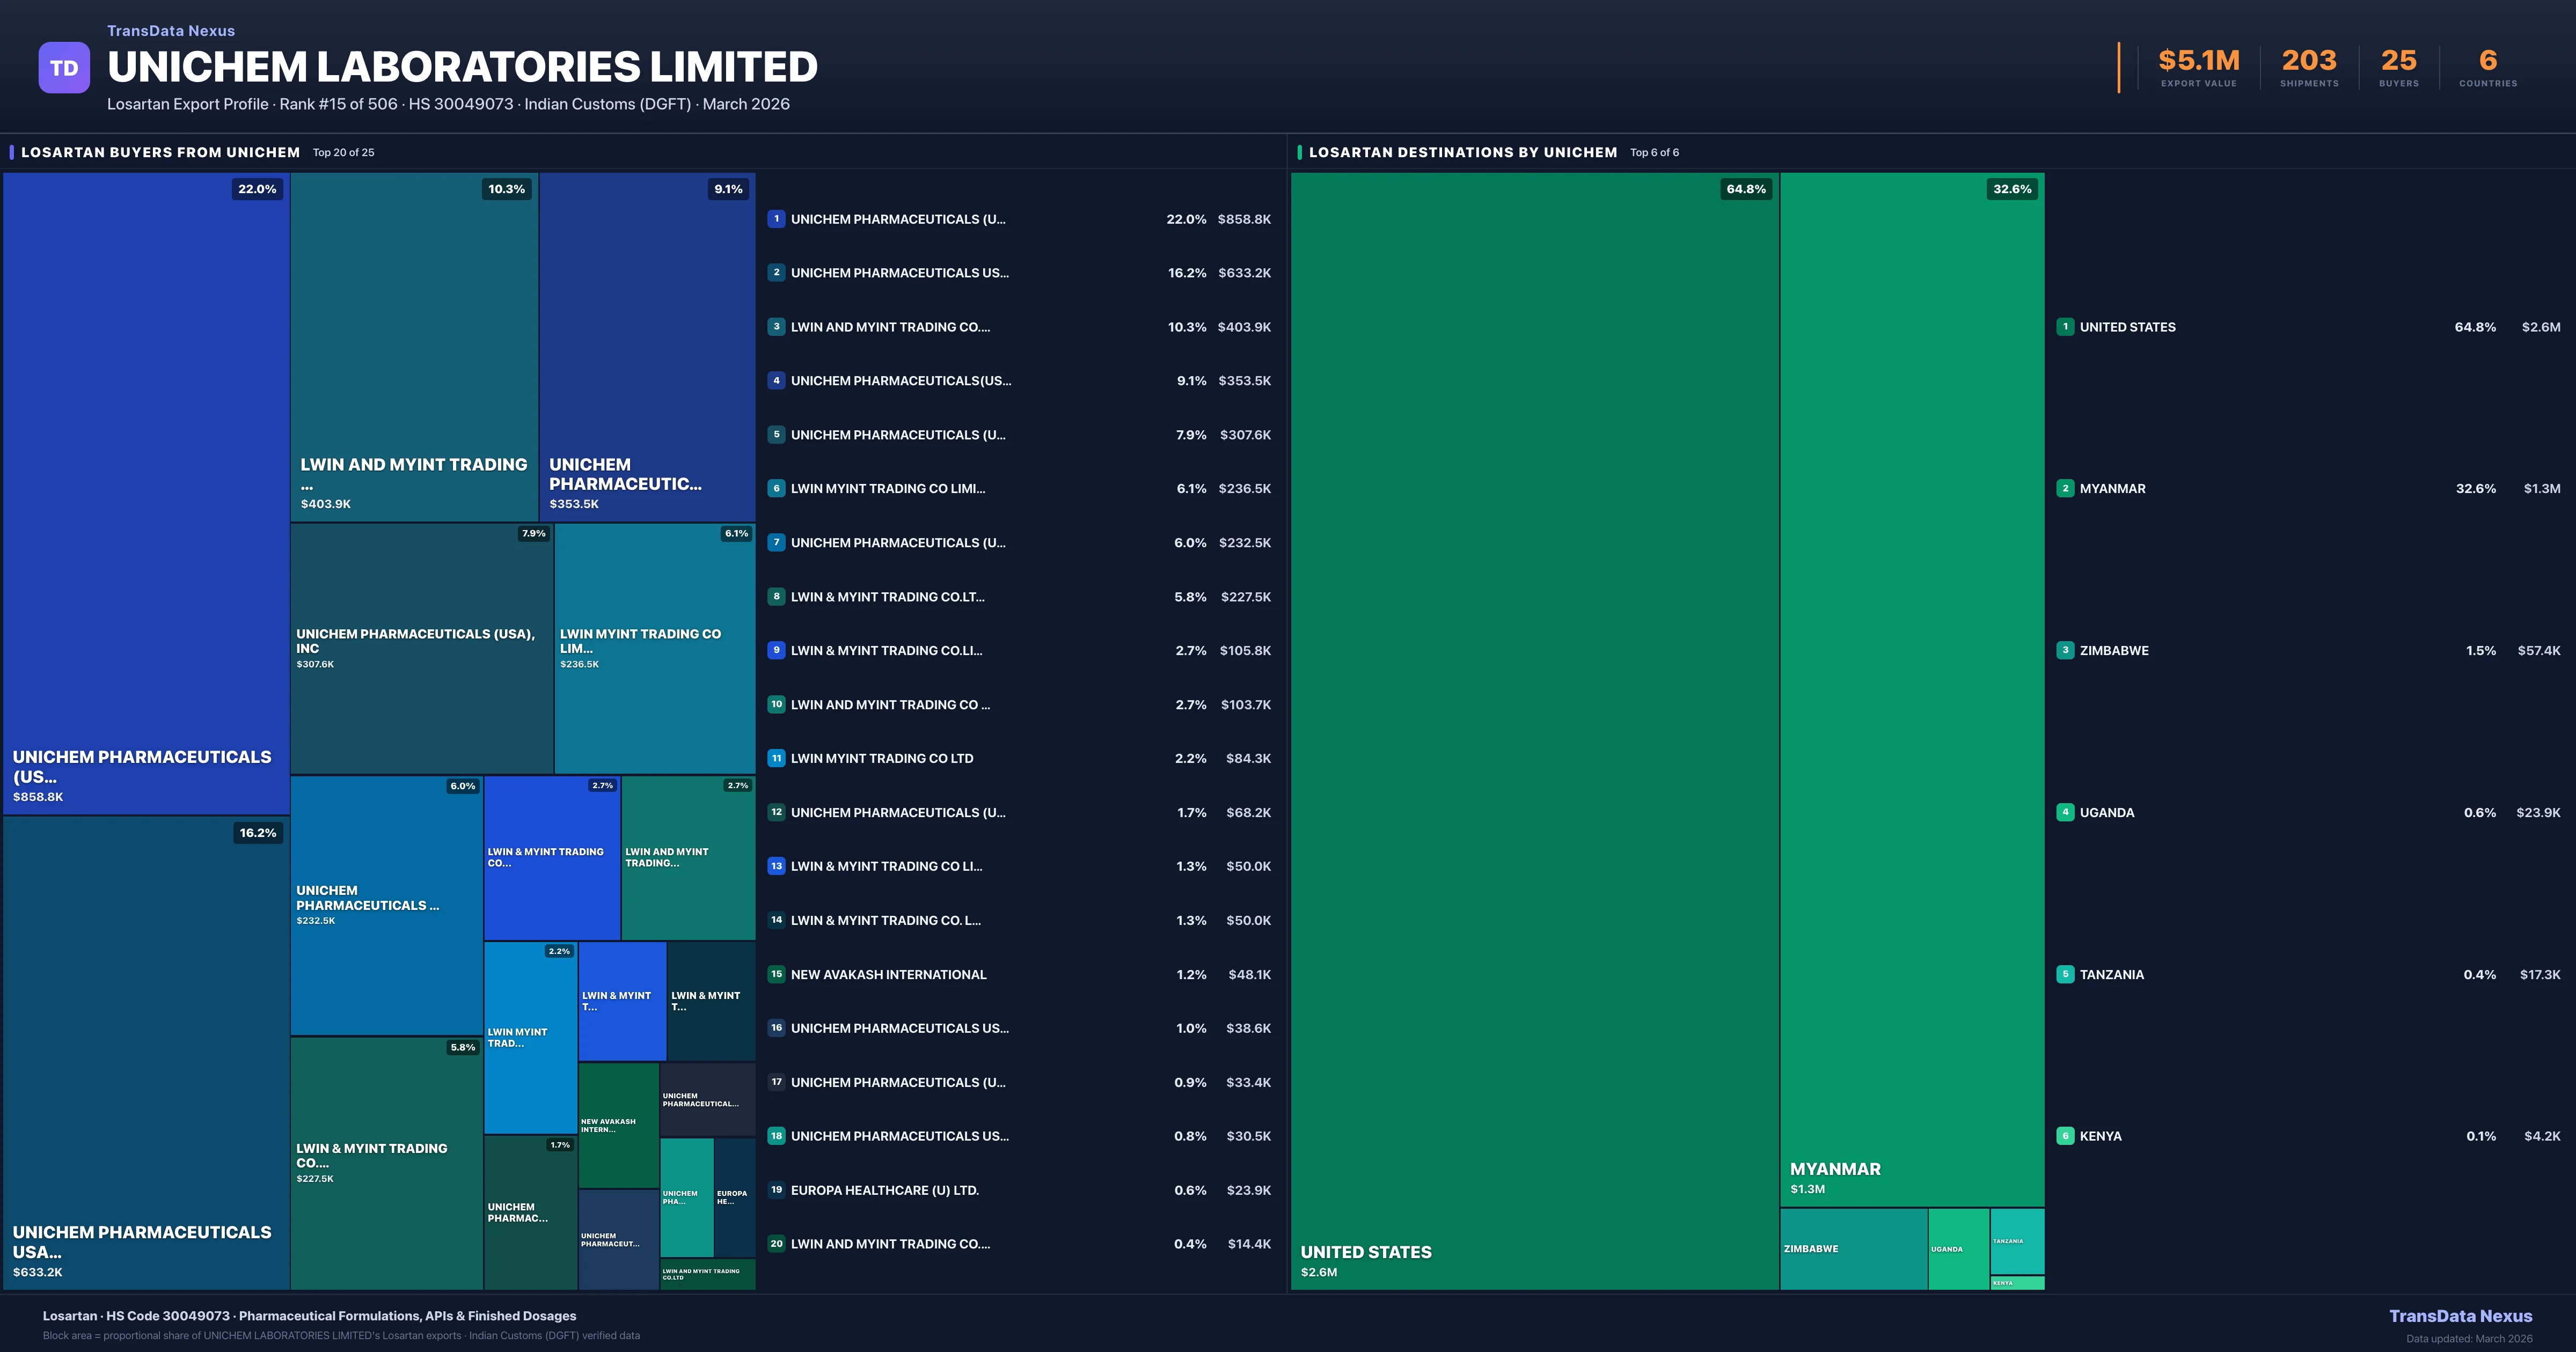2576x1352 pixels.
Task: Select the United States treemap block
Action: tap(1534, 730)
